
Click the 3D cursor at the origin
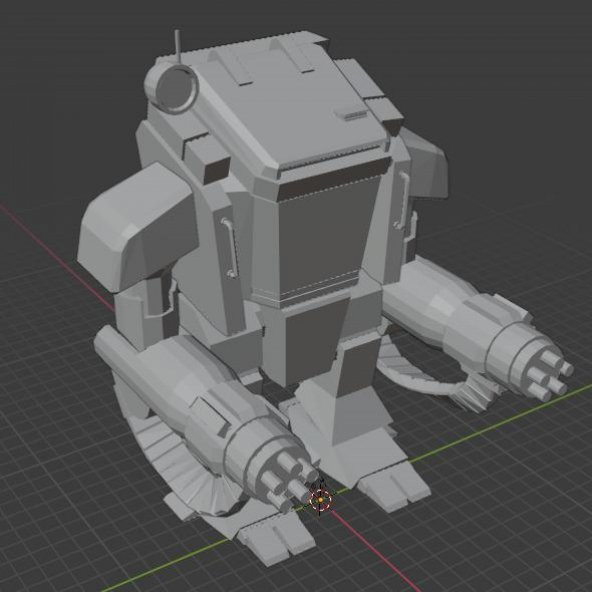[320, 500]
